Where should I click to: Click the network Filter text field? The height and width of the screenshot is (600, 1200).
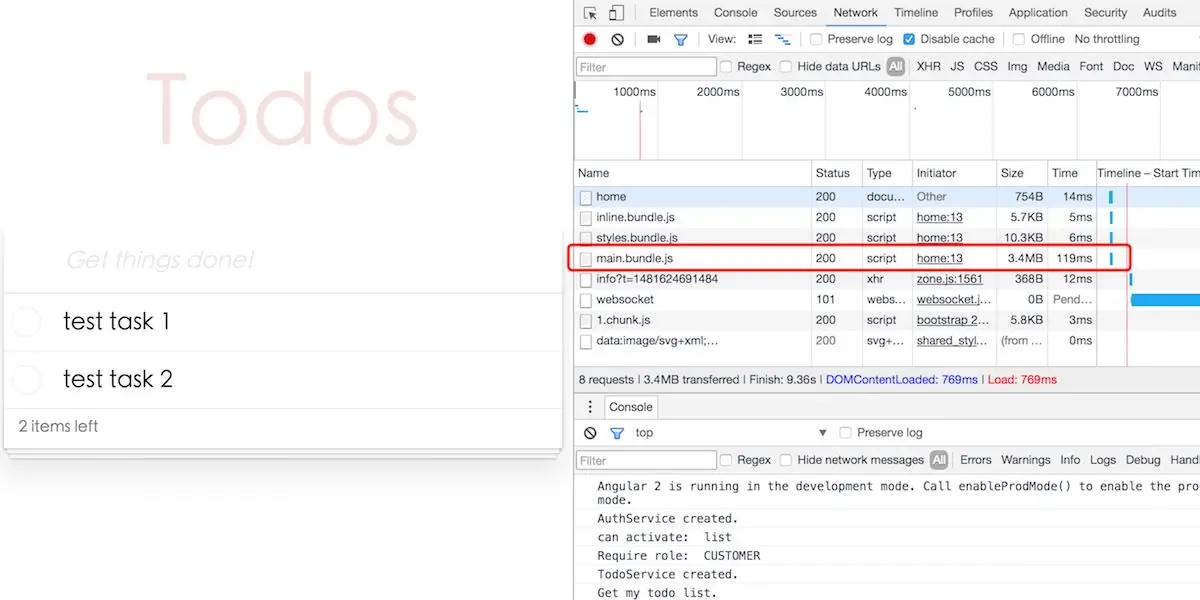(646, 67)
